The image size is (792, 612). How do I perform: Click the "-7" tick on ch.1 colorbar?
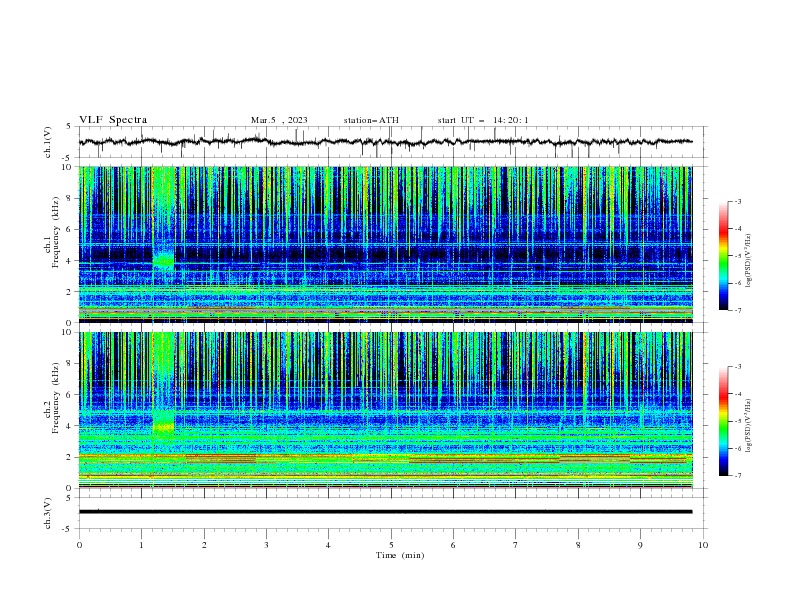pos(738,310)
